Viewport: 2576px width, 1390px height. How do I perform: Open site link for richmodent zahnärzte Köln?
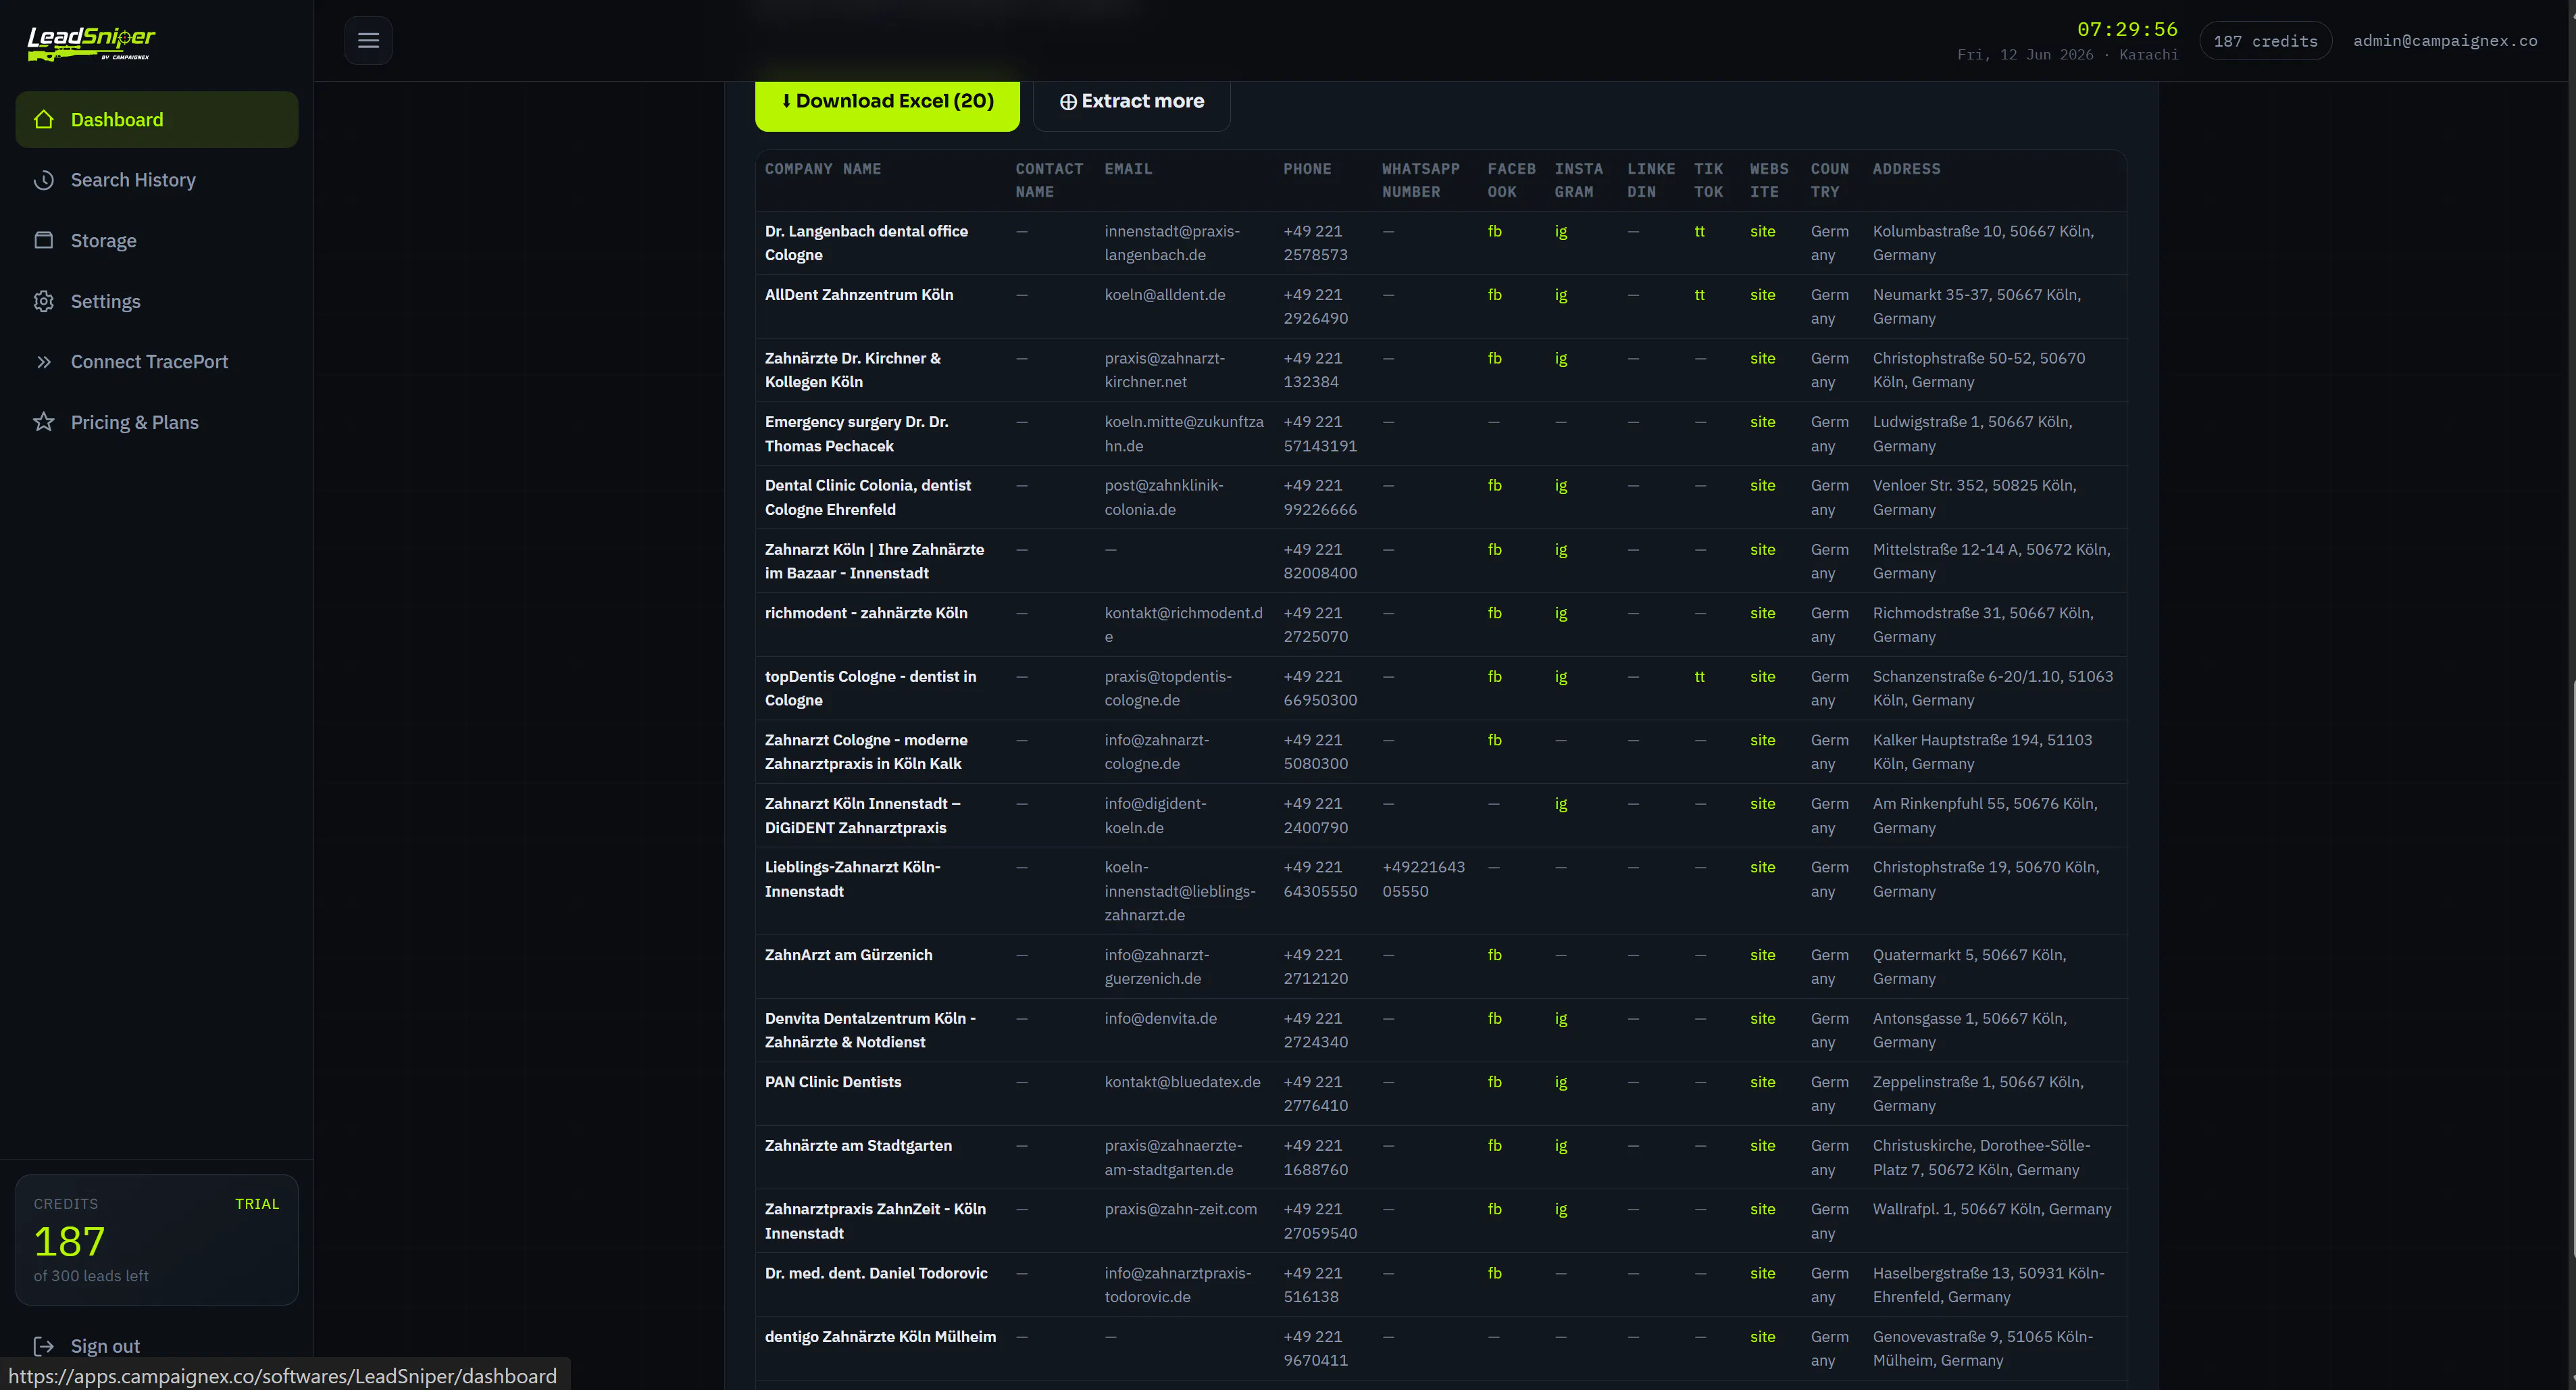pyautogui.click(x=1762, y=613)
